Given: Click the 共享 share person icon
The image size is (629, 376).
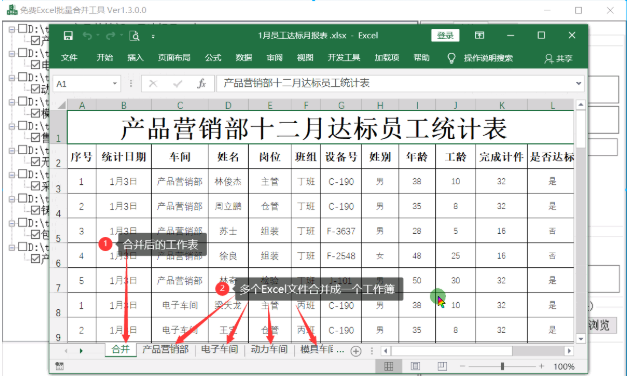Looking at the screenshot, I should coord(548,59).
